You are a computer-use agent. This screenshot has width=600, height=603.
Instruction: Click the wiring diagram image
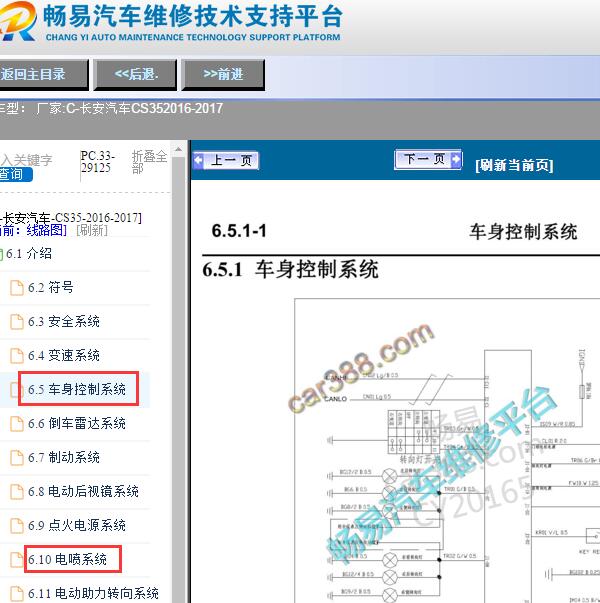pos(447,450)
